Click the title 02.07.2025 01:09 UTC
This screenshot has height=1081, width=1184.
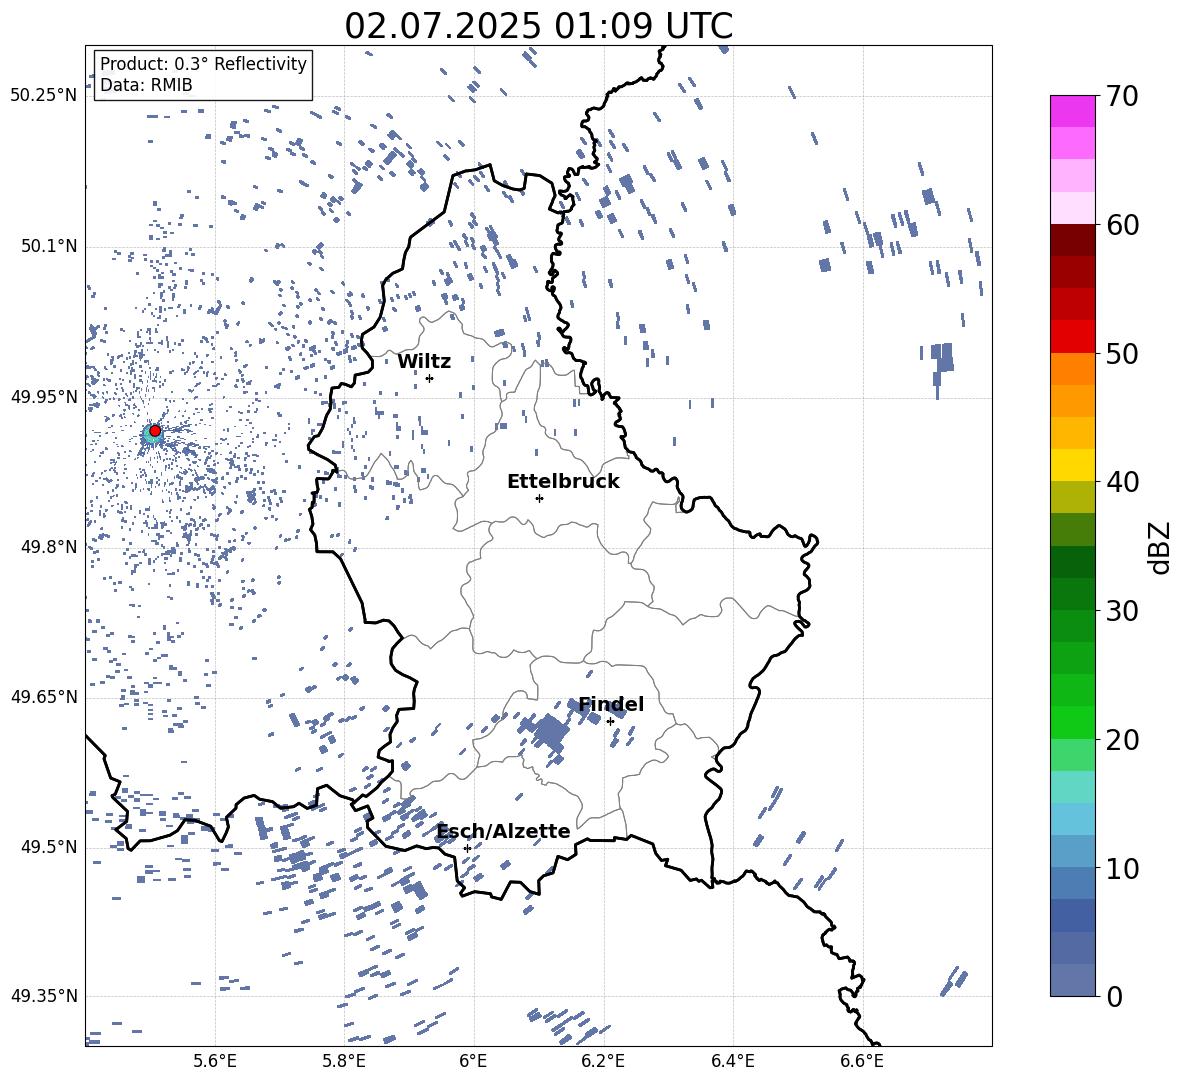coord(538,26)
